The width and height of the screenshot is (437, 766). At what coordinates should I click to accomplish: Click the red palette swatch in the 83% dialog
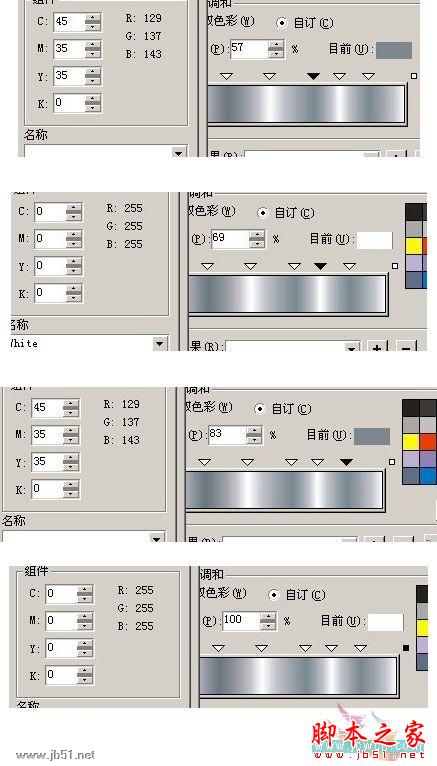[428, 442]
